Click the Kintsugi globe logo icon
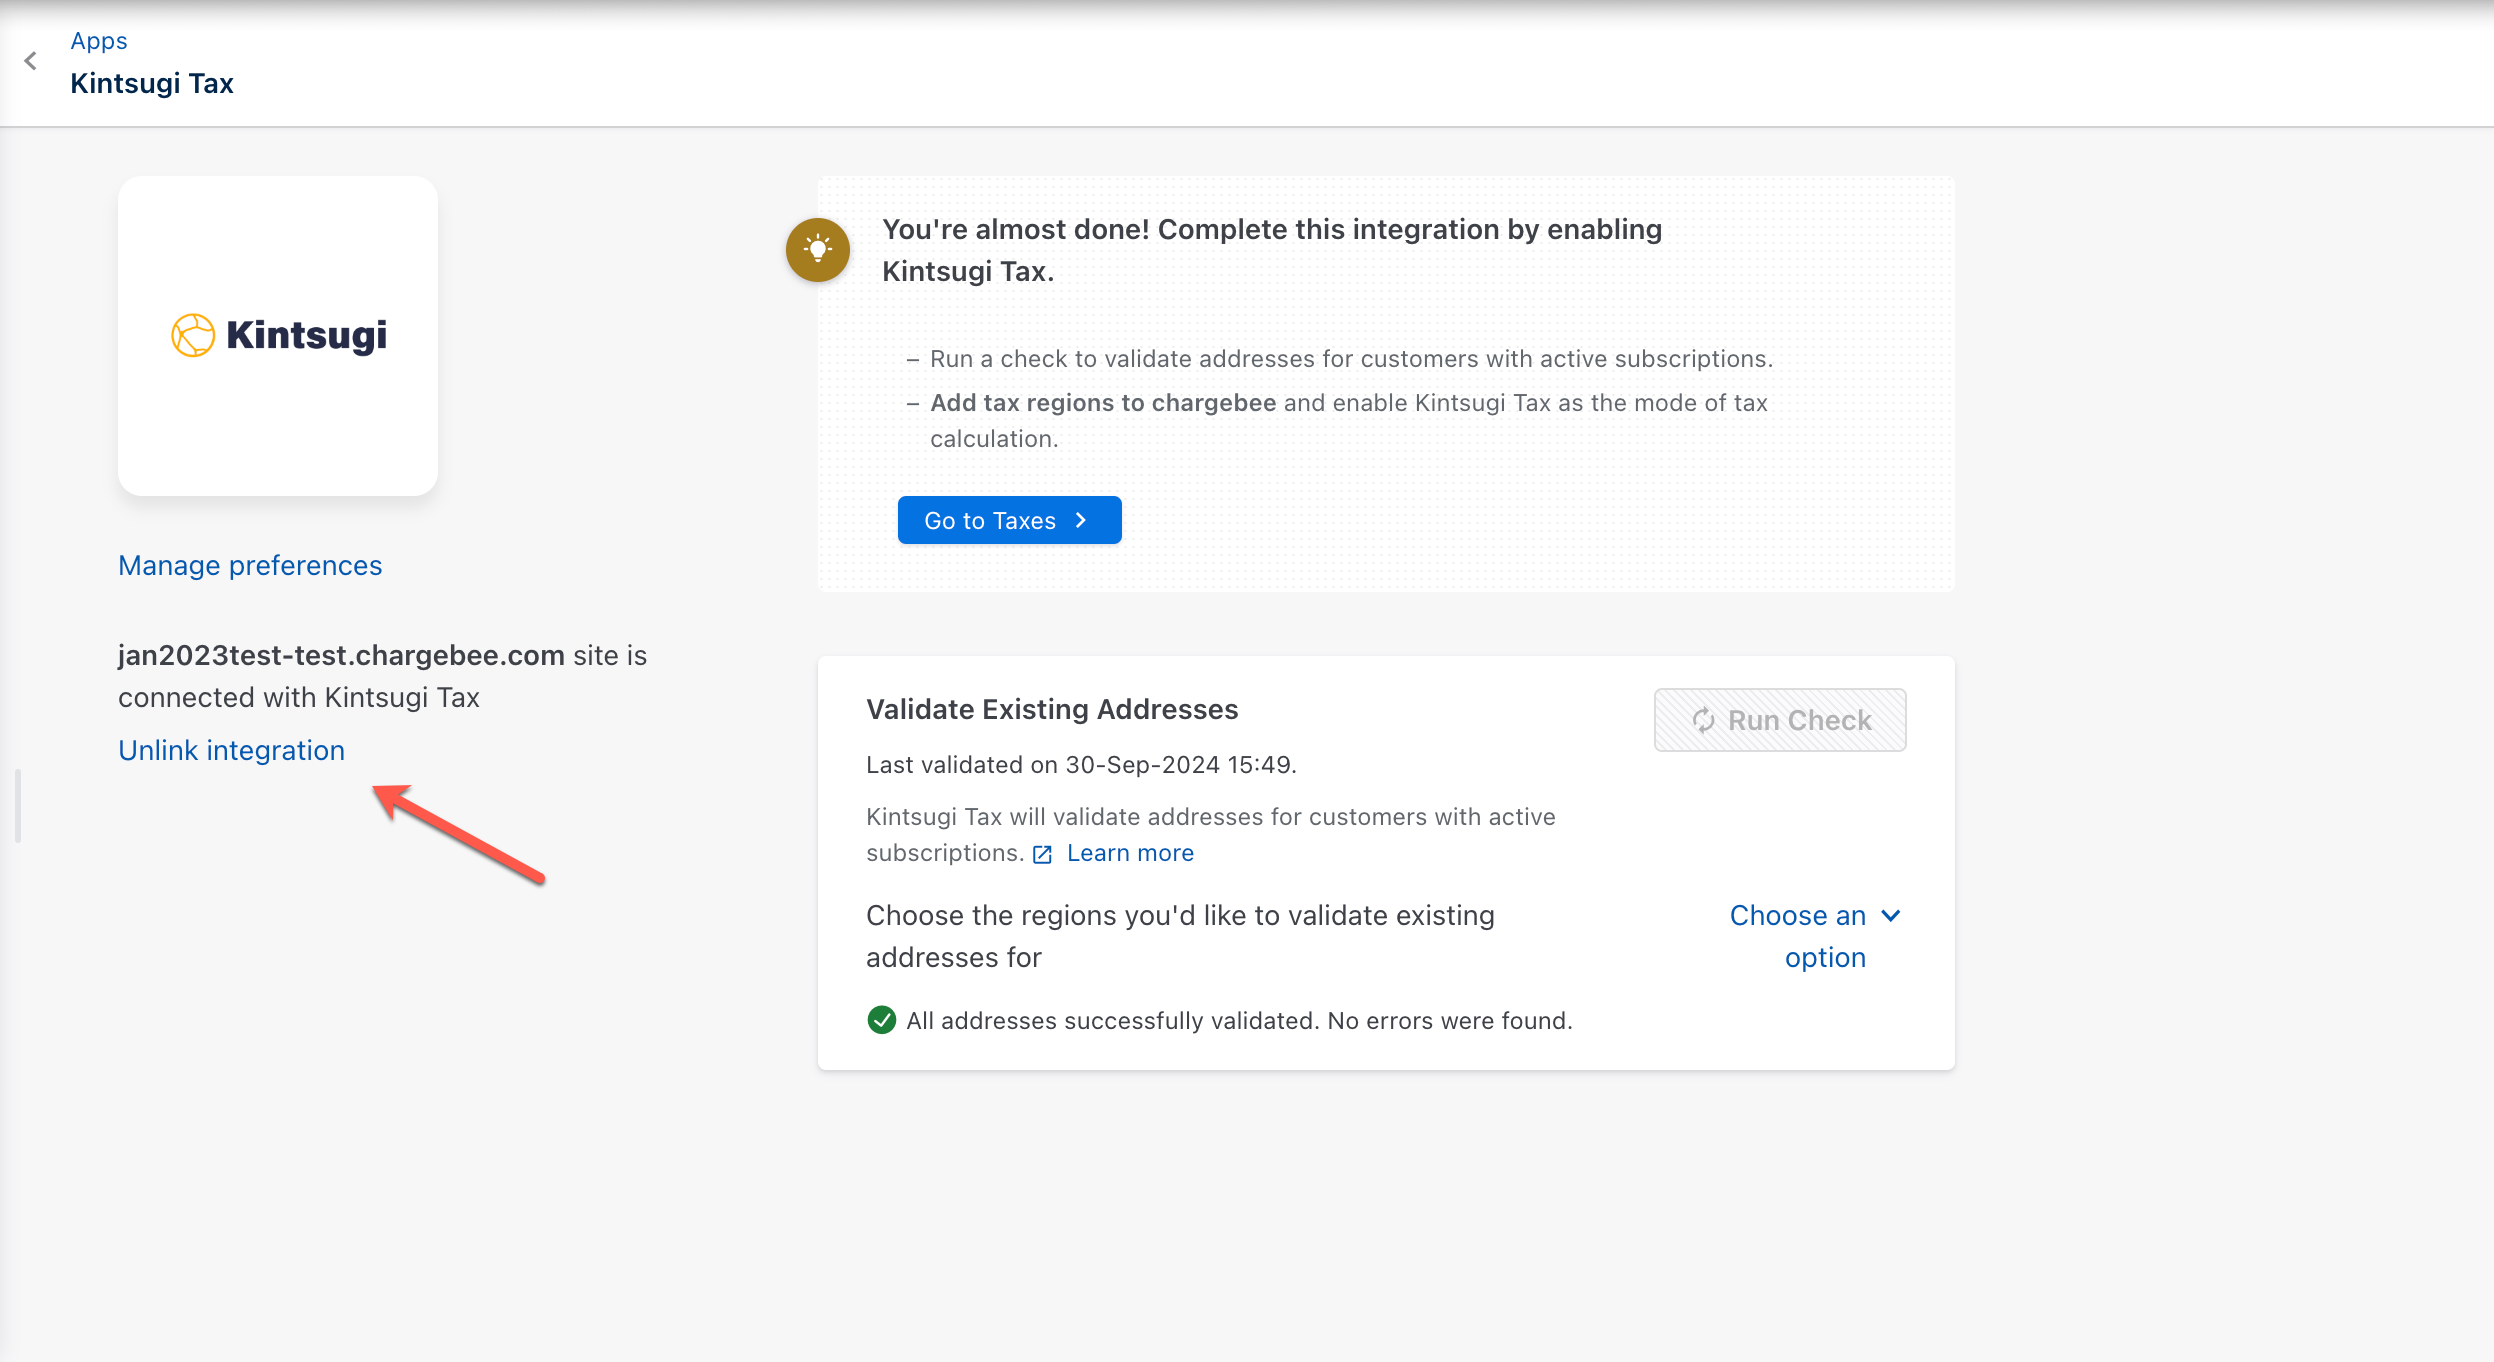 [x=193, y=335]
